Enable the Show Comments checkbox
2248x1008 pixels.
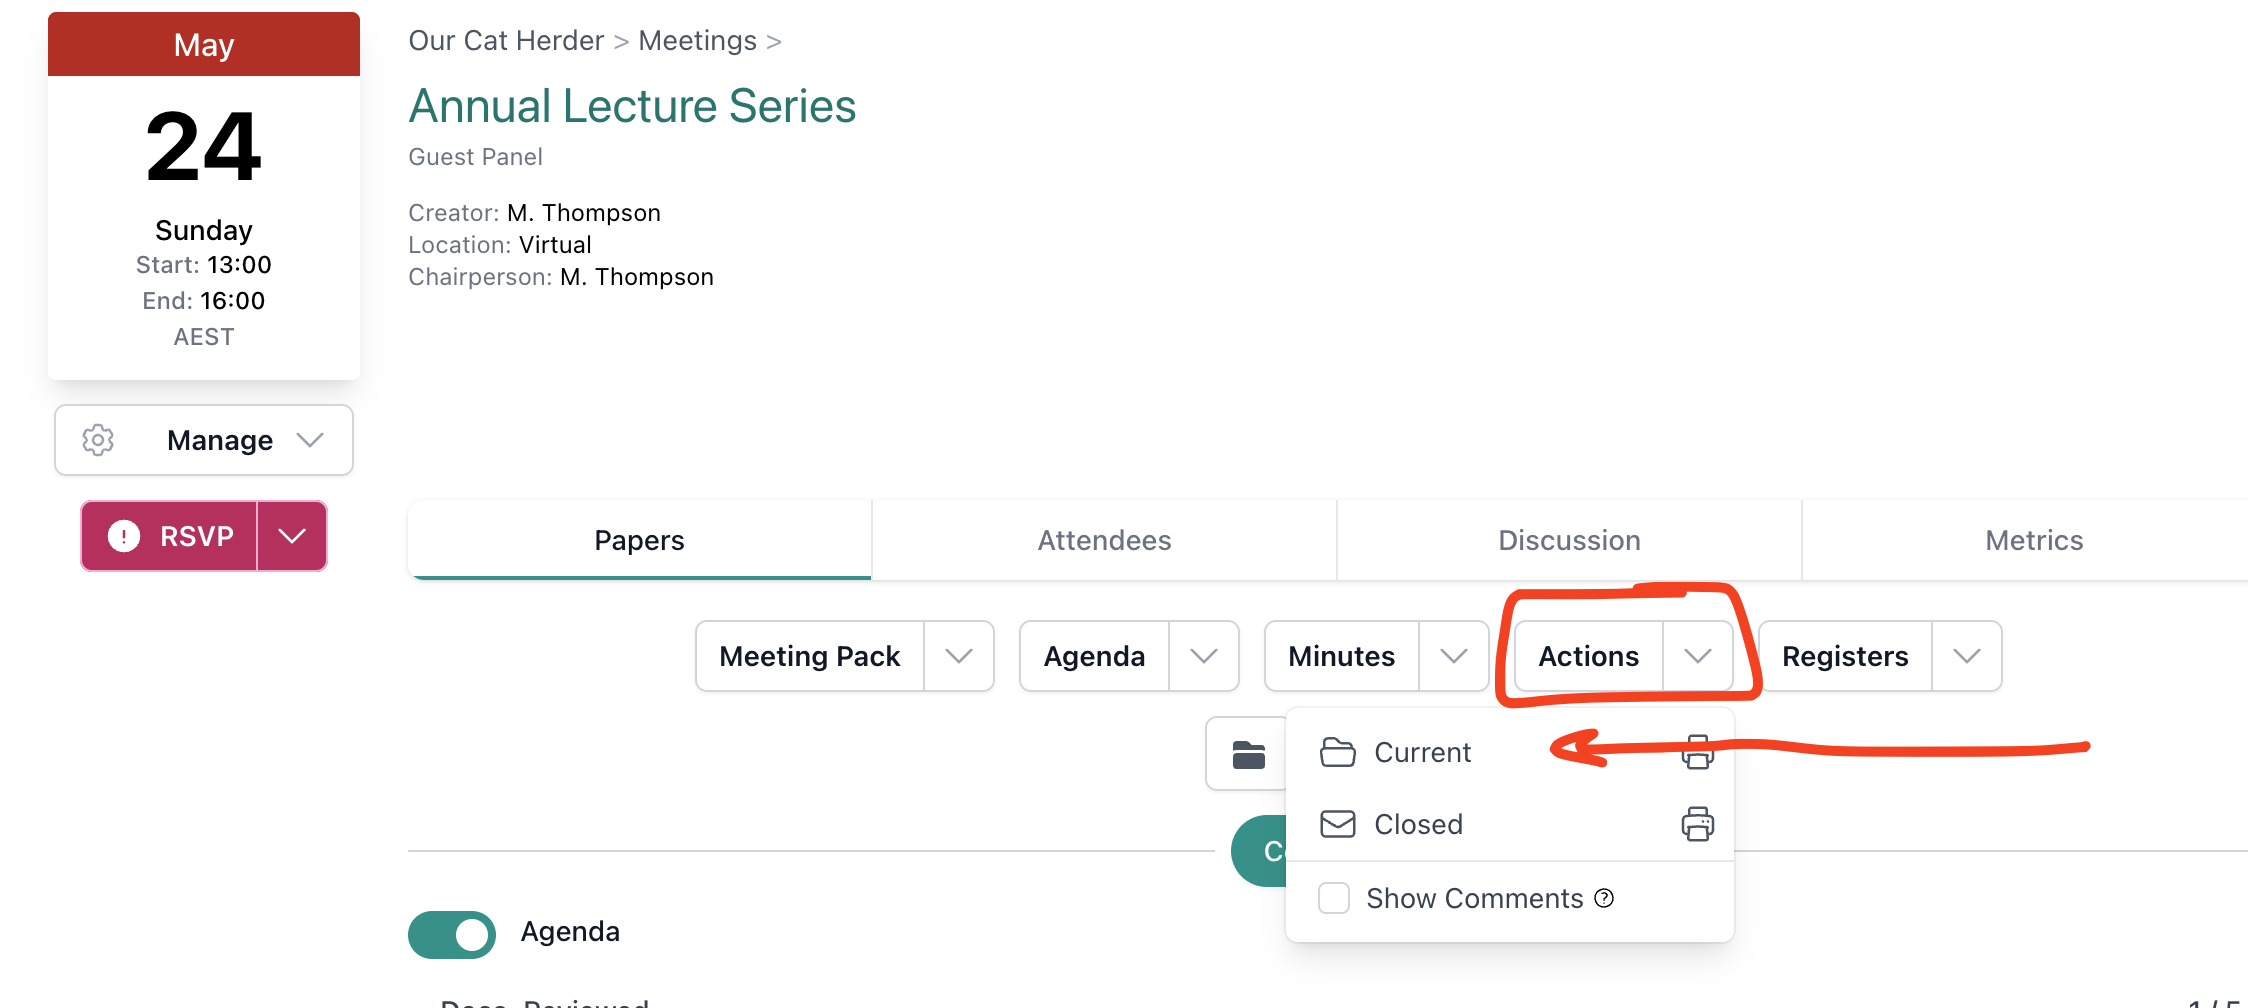pos(1333,898)
